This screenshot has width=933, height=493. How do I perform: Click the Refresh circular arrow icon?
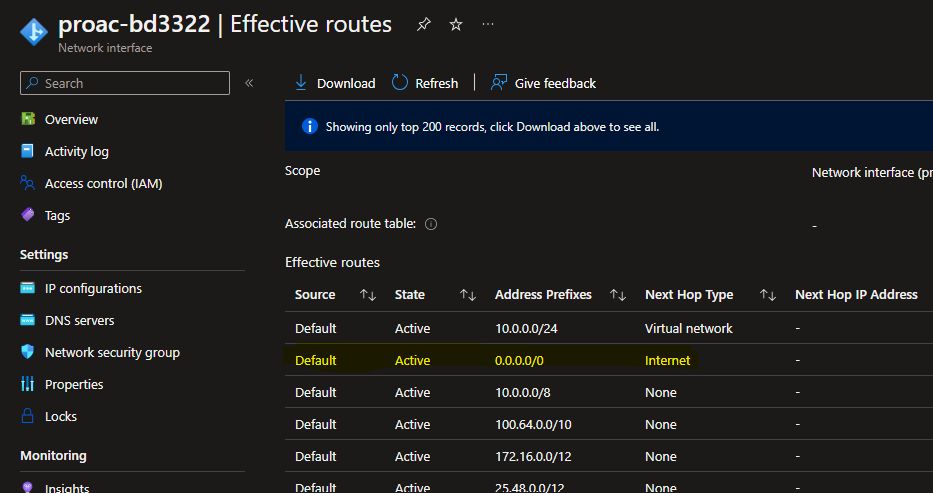click(x=400, y=83)
